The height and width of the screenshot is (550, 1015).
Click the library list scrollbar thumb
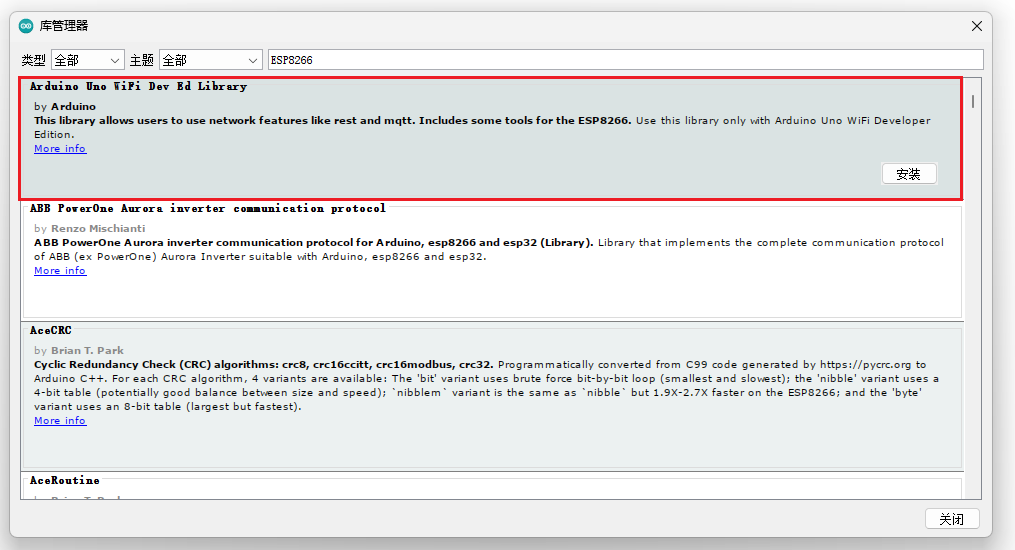(x=973, y=102)
